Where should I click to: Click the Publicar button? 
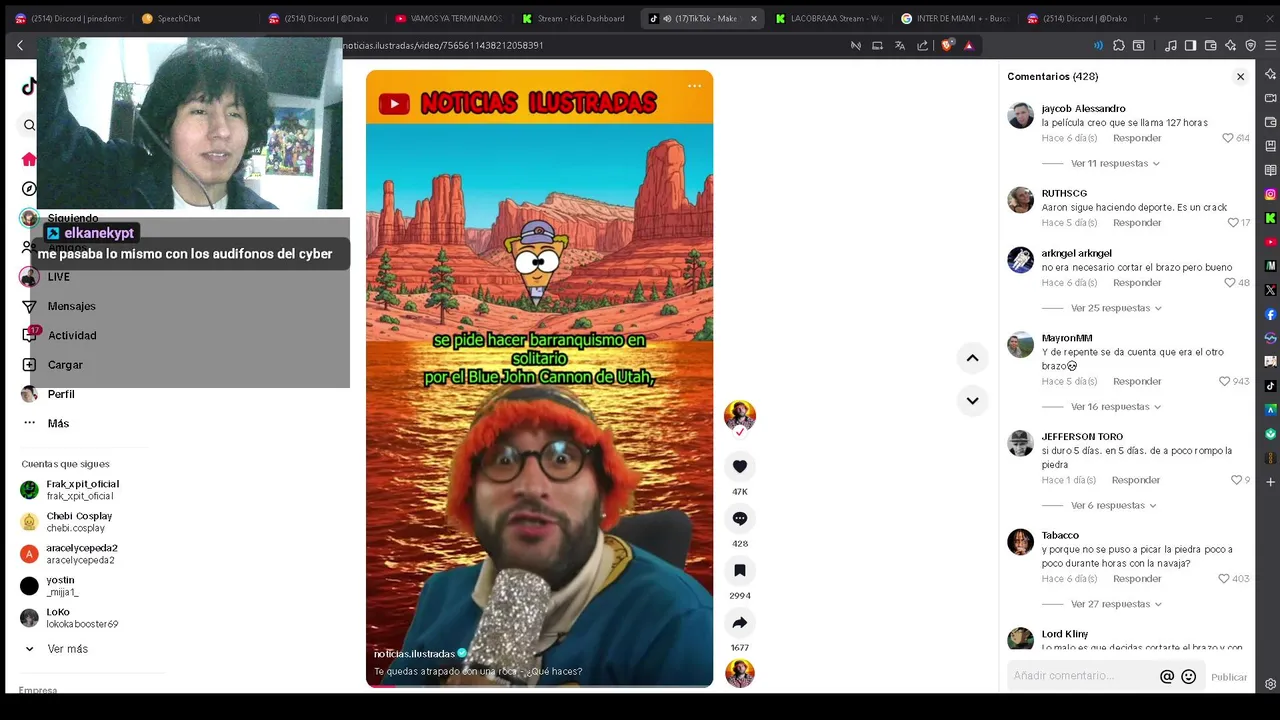point(1229,677)
